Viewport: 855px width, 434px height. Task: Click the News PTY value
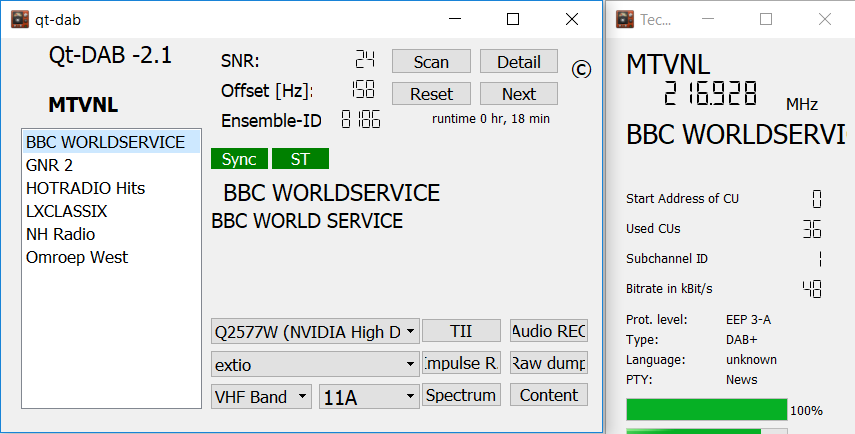click(742, 379)
